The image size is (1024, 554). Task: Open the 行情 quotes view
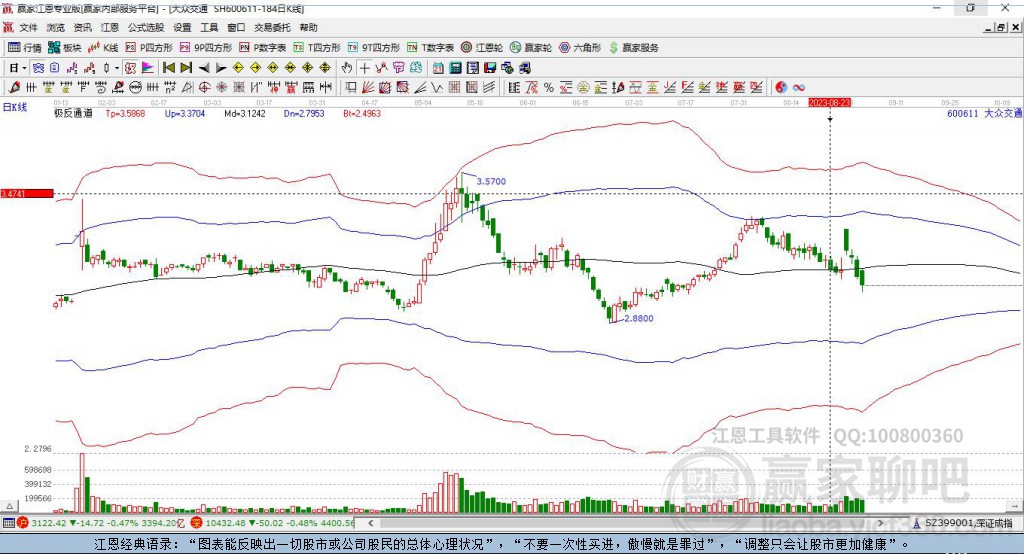pos(25,48)
